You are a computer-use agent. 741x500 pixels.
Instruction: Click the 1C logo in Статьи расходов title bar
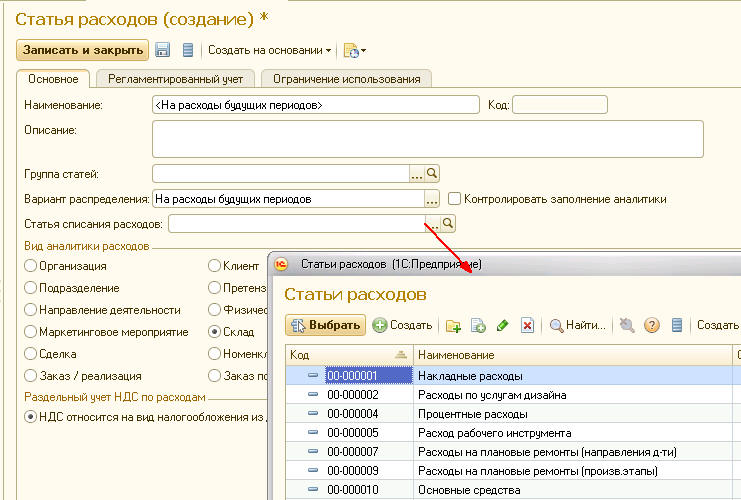tap(282, 264)
